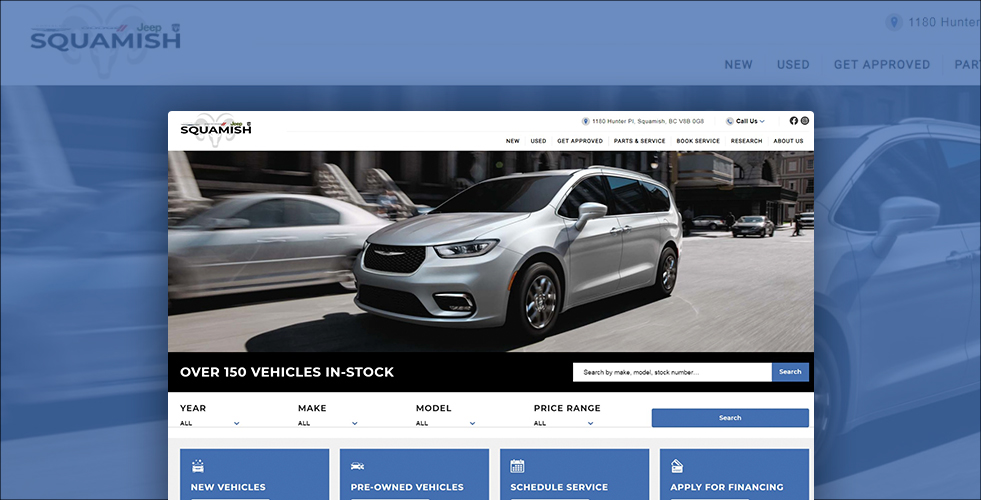981x500 pixels.
Task: Open the Call Us dropdown
Action: [x=746, y=121]
